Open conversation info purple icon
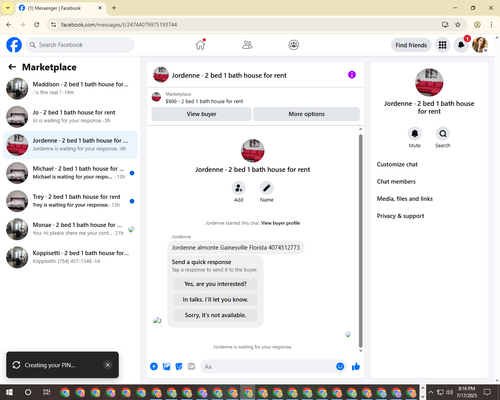 (x=352, y=75)
